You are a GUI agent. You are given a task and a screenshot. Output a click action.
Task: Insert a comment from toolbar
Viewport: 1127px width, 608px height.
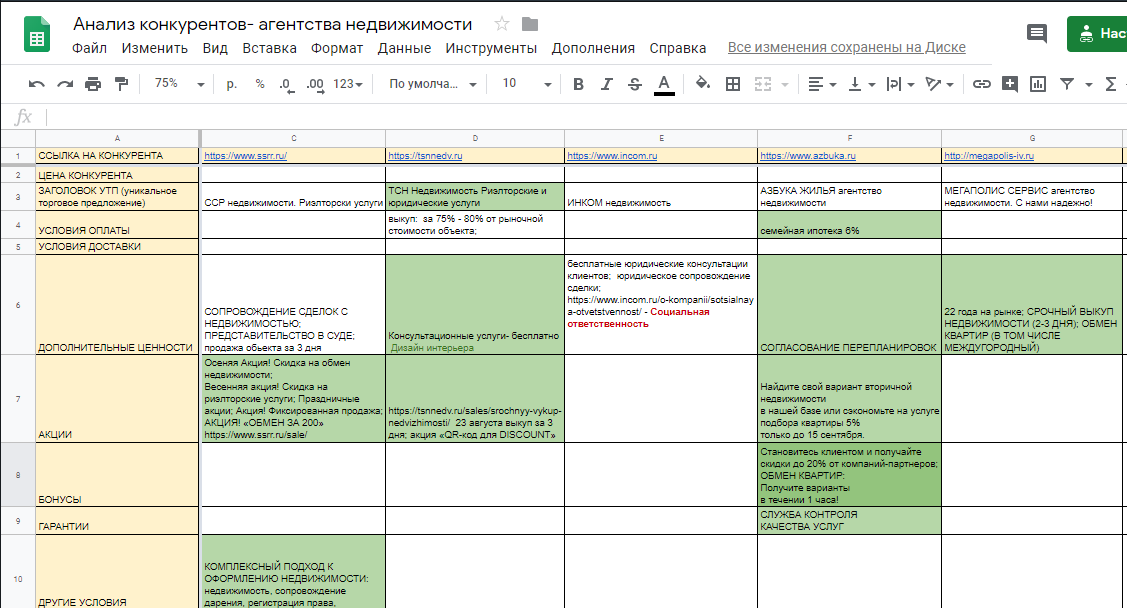click(x=1009, y=84)
